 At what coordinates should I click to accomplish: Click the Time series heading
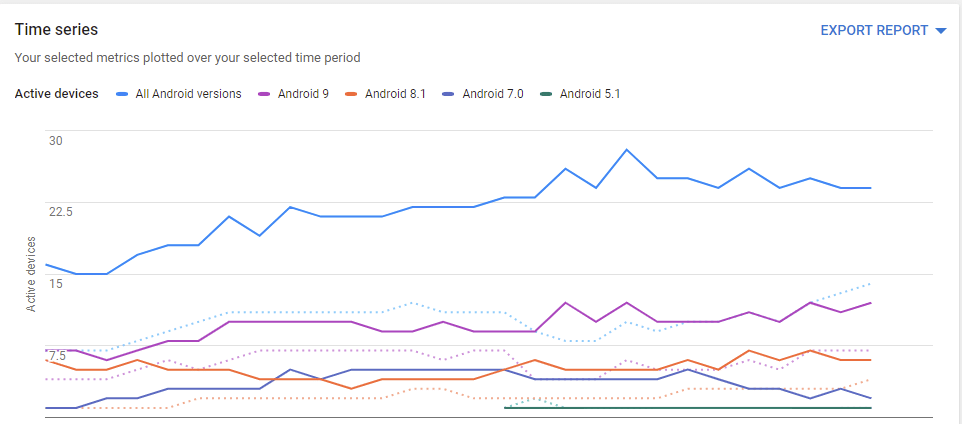click(56, 29)
